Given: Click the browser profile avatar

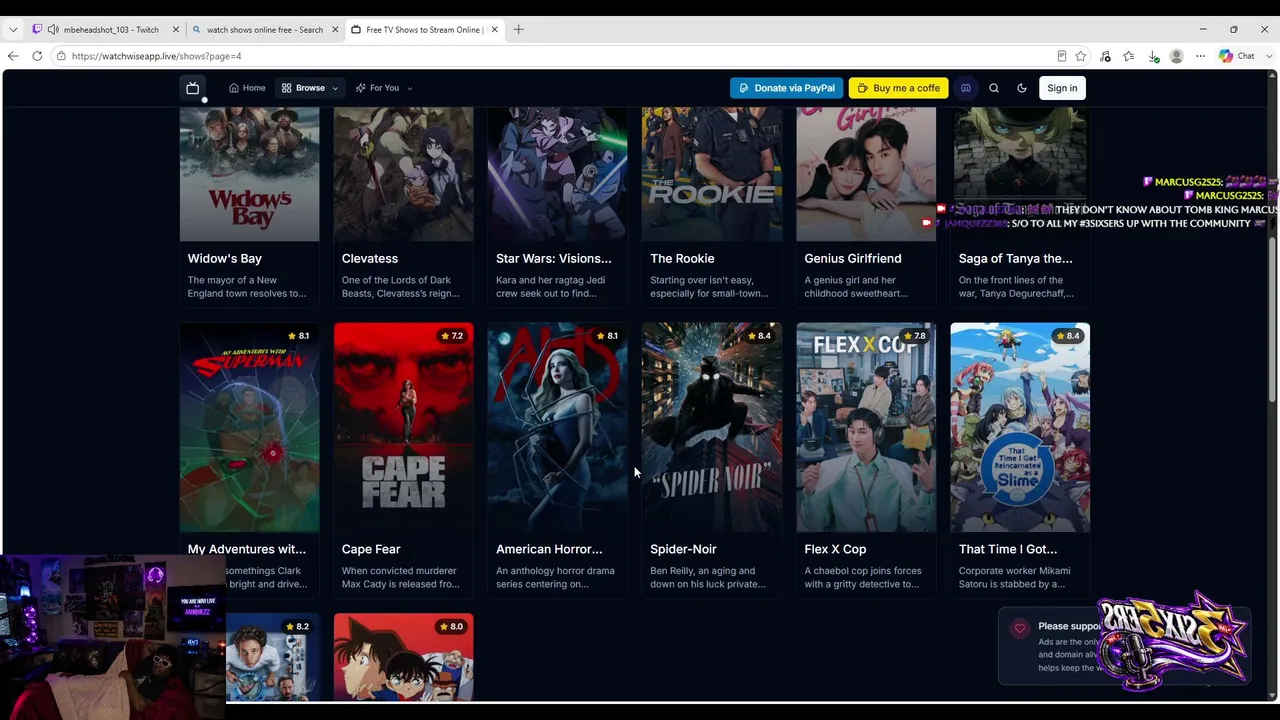Looking at the screenshot, I should [1177, 56].
